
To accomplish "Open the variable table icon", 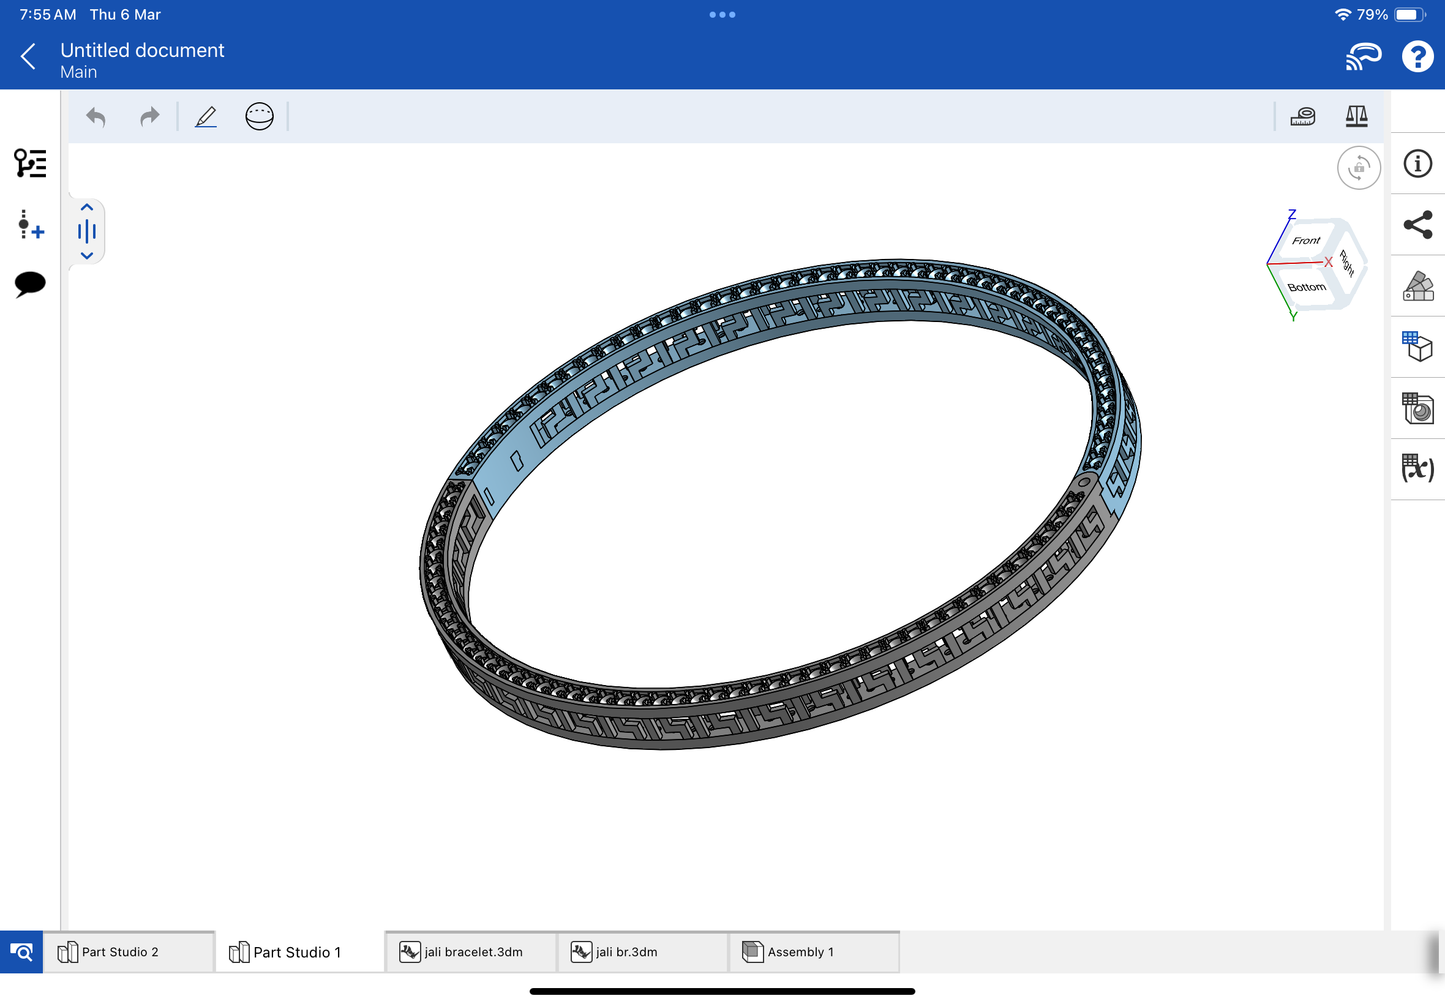I will click(1418, 468).
